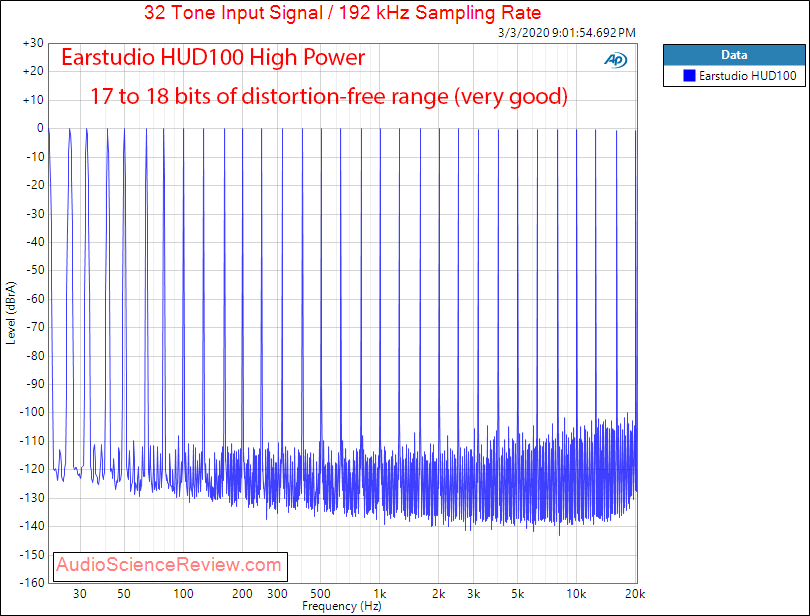Click the 30 frequency tick label

click(80, 594)
